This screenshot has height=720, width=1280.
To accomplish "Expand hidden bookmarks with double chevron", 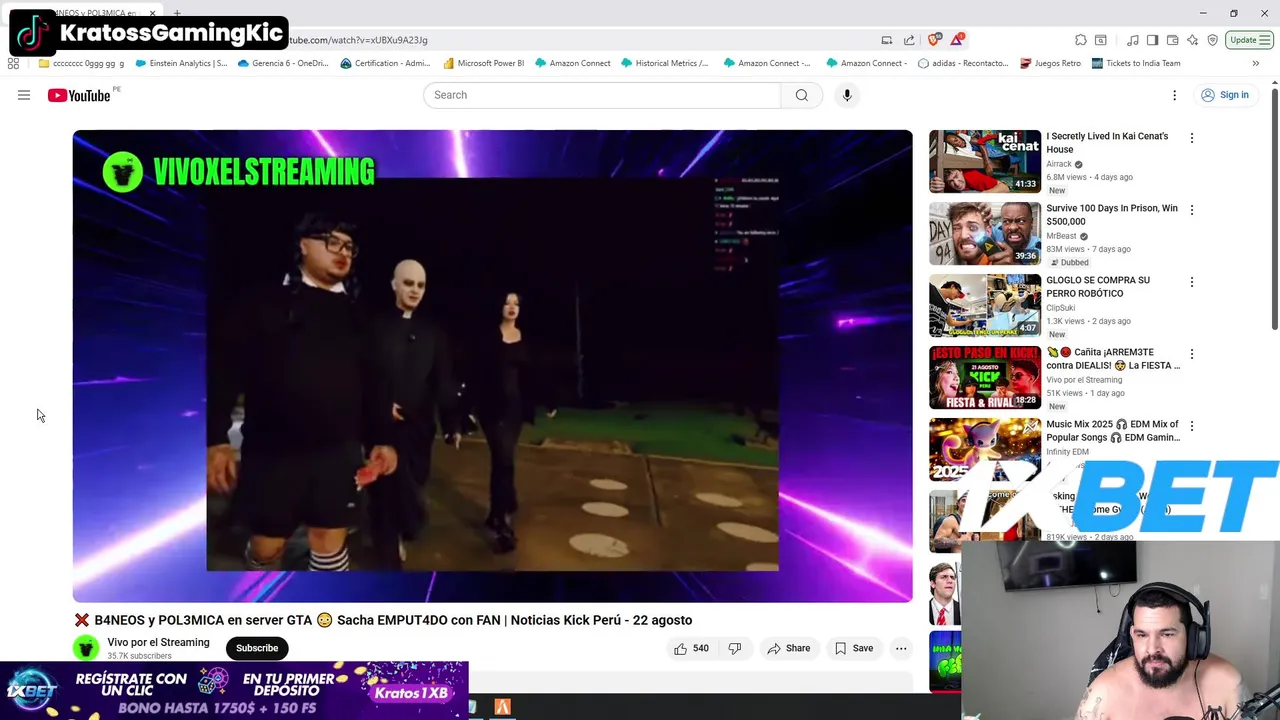I will [1256, 63].
